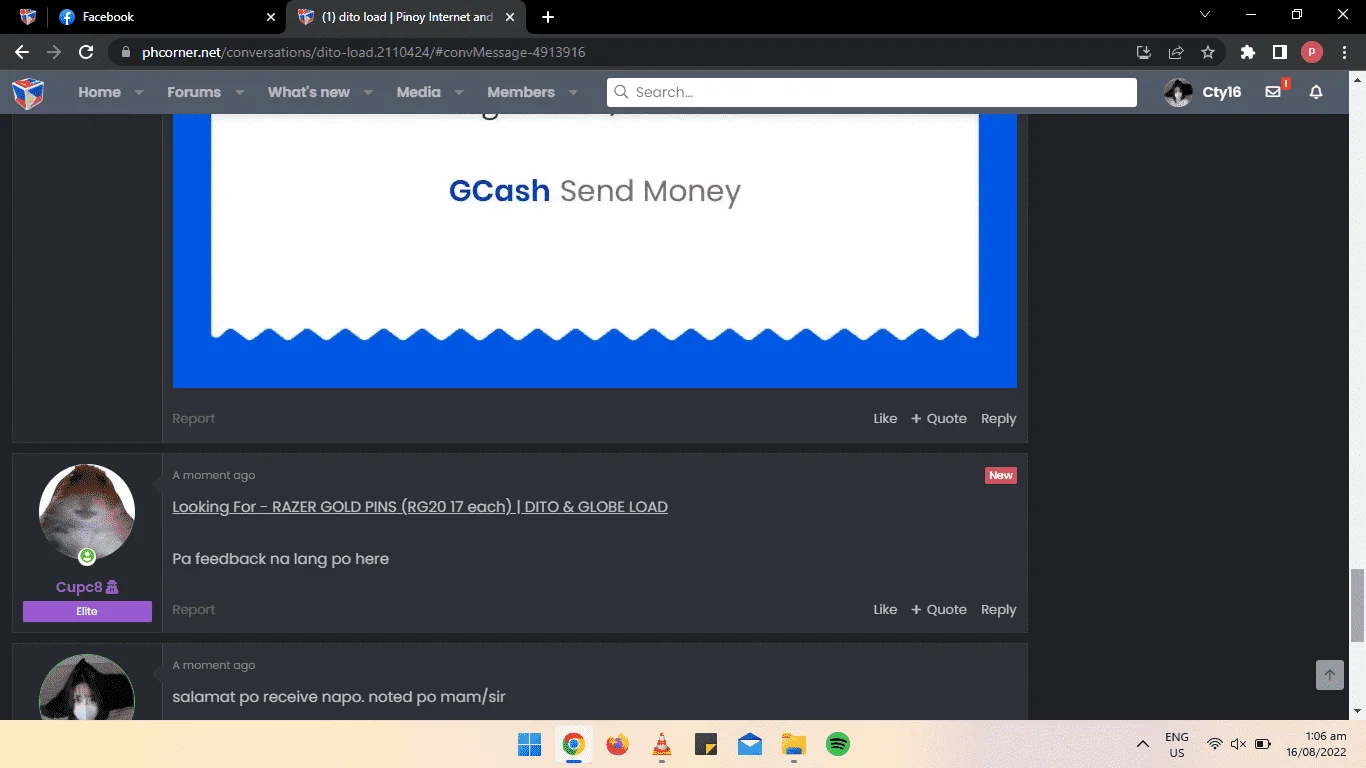Click the address bar URL
Viewport: 1366px width, 768px height.
[x=364, y=52]
